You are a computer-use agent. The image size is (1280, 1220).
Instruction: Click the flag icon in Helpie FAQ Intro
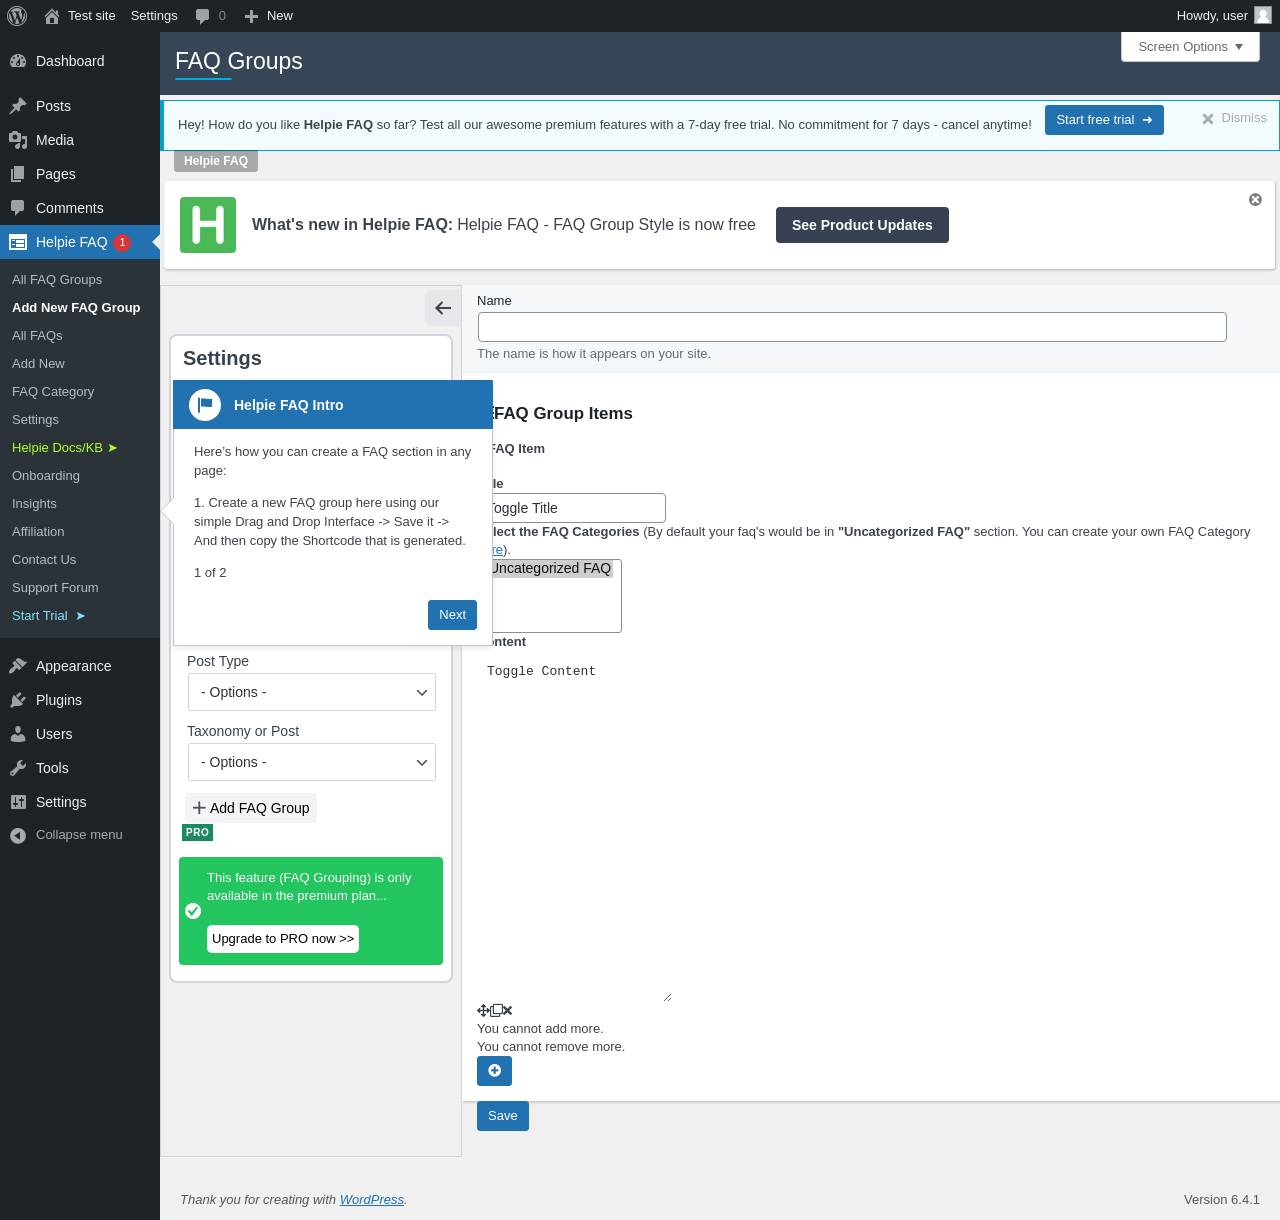click(x=205, y=405)
